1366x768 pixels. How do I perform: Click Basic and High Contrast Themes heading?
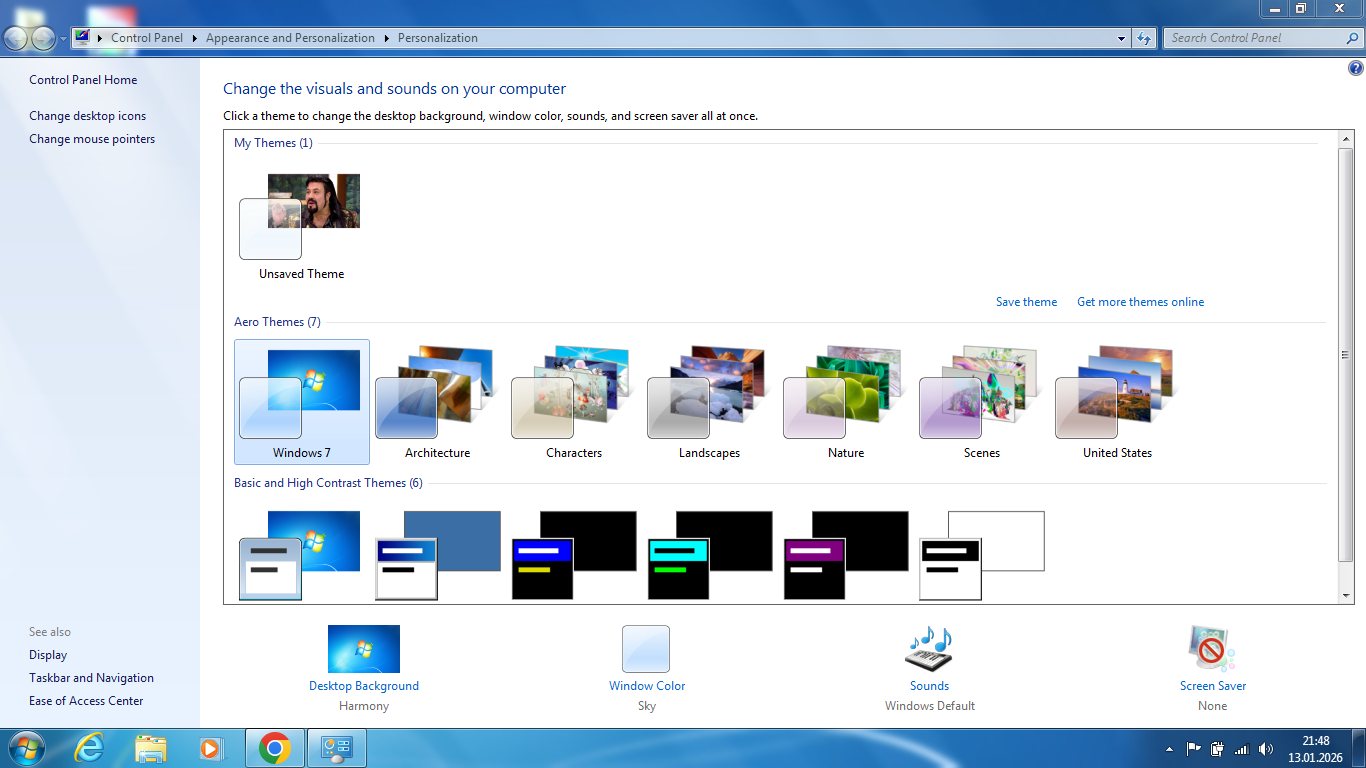328,483
